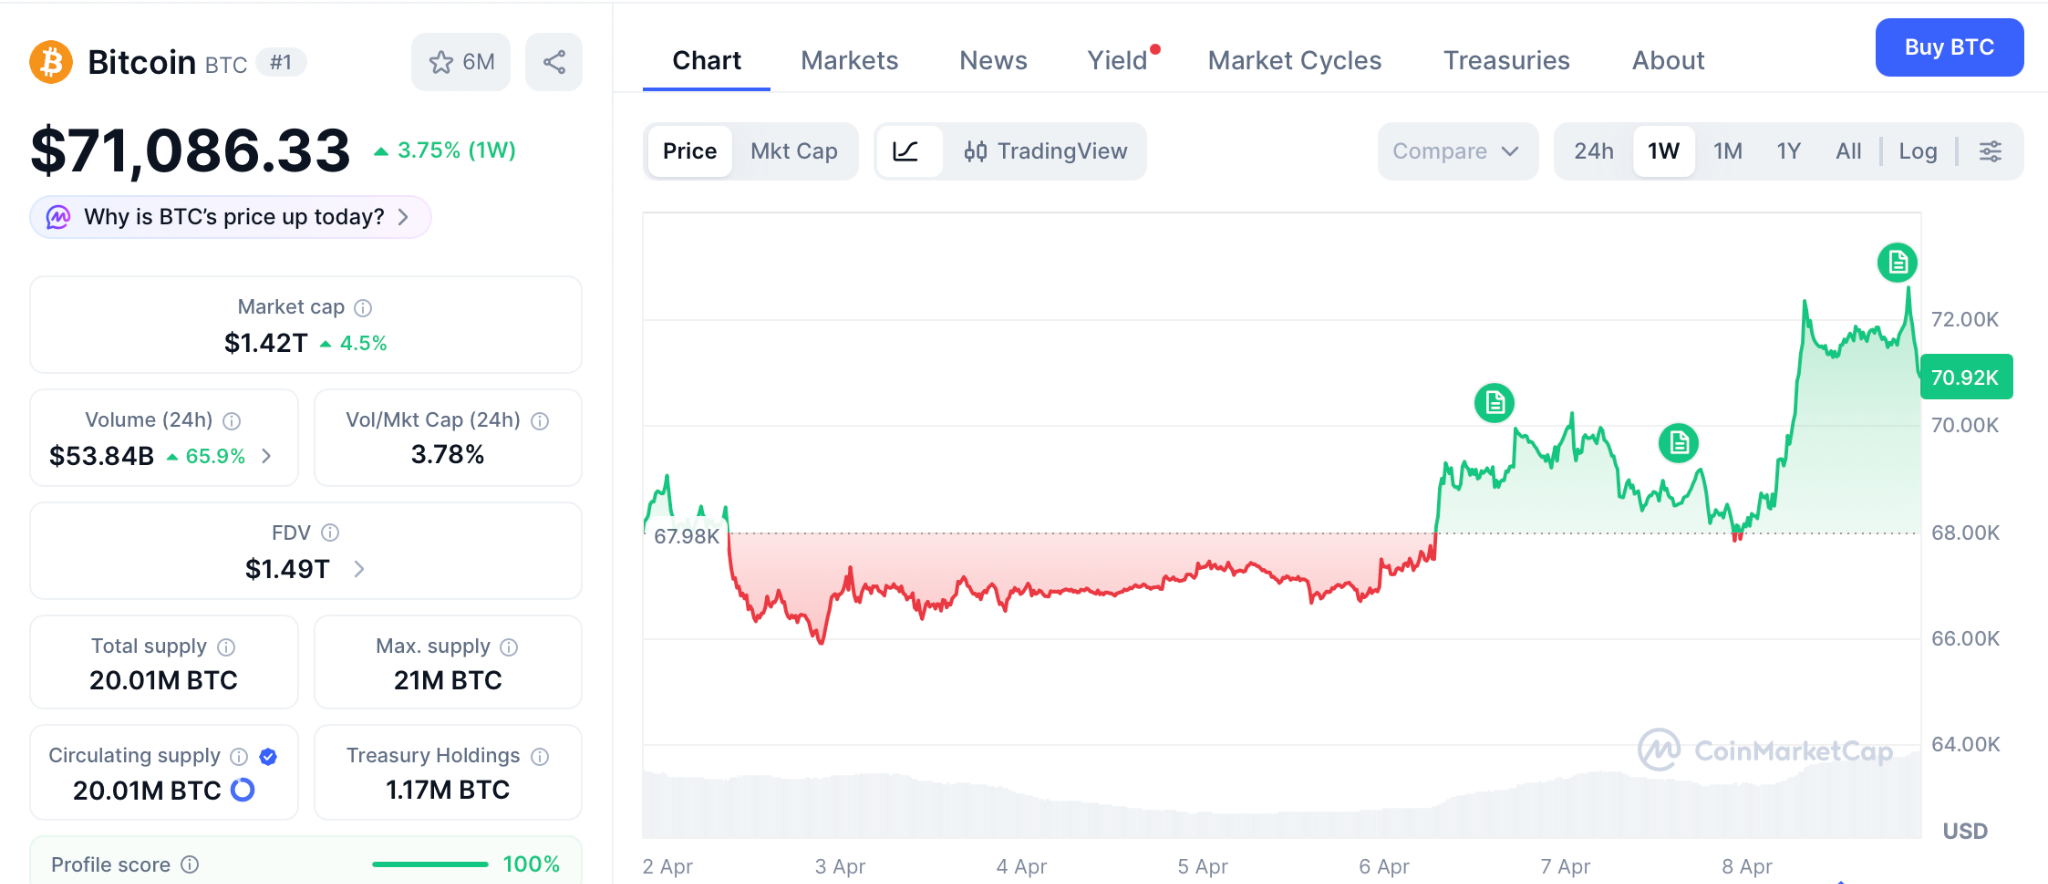The width and height of the screenshot is (2048, 884).
Task: Click the star watchlist icon
Action: point(441,62)
